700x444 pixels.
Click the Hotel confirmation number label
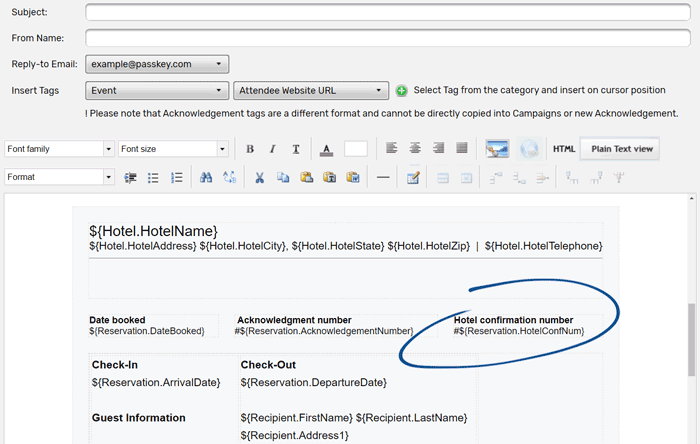pyautogui.click(x=513, y=320)
